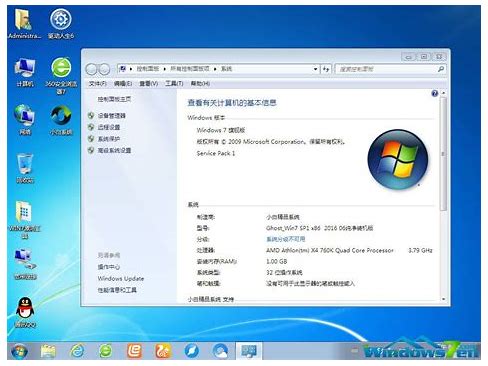Launch the 360安全浏览器 desktop icon

pos(61,75)
